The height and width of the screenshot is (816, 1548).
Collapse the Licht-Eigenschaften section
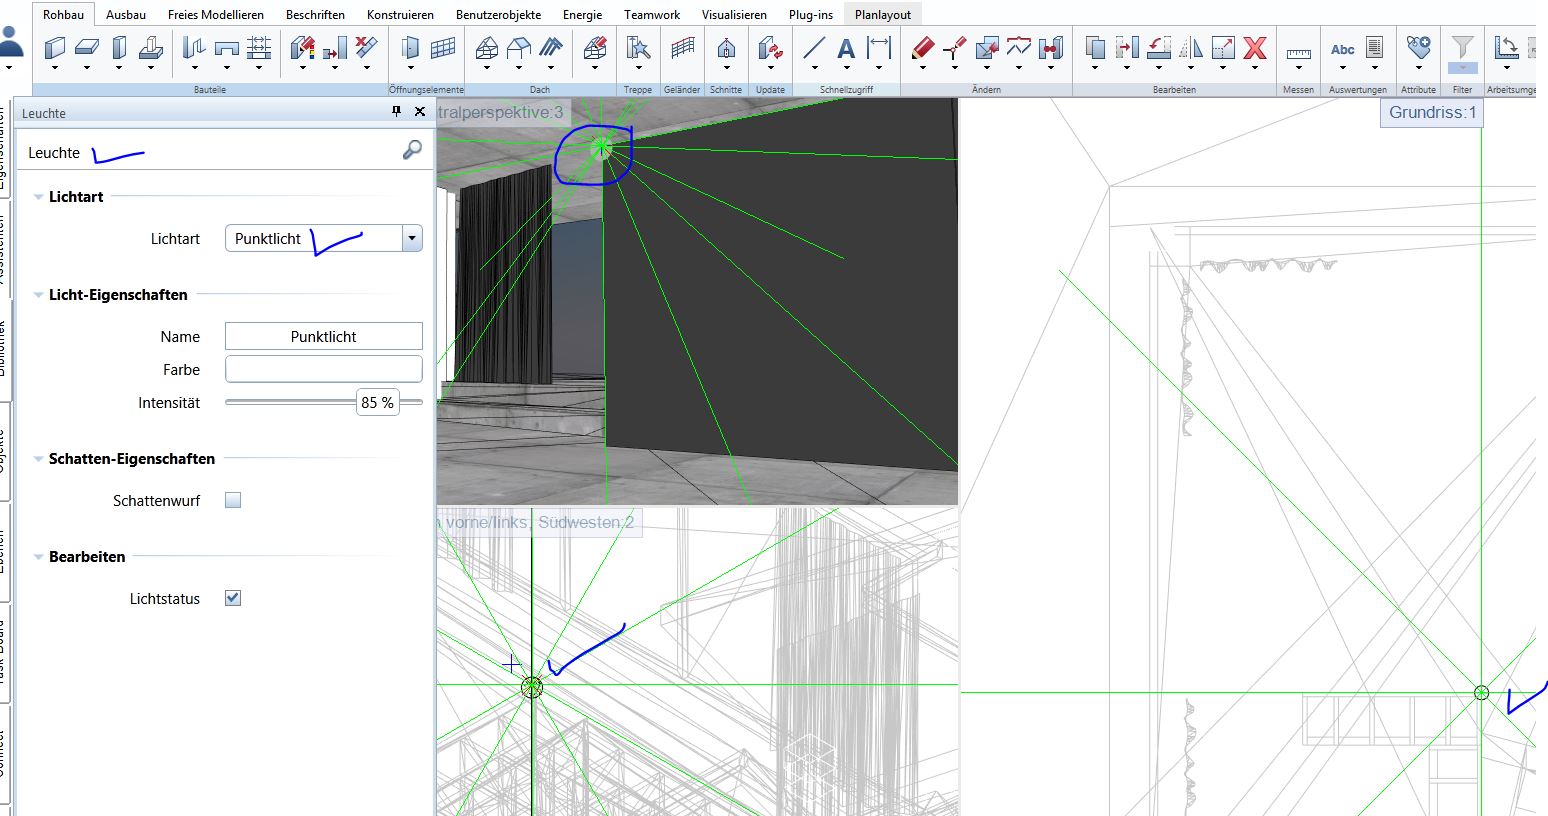[38, 295]
